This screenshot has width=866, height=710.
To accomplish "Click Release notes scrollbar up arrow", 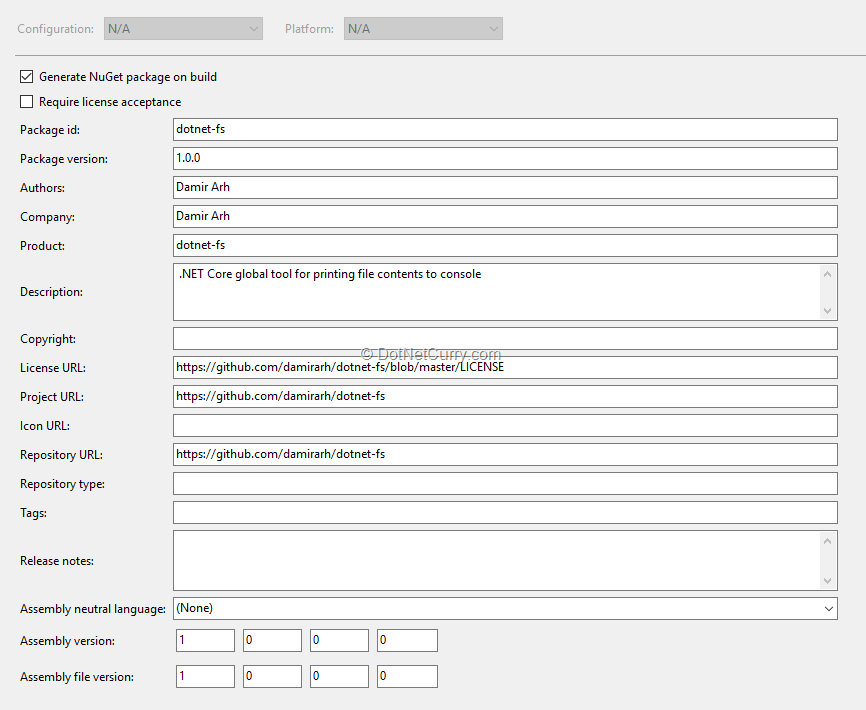I will pos(827,541).
